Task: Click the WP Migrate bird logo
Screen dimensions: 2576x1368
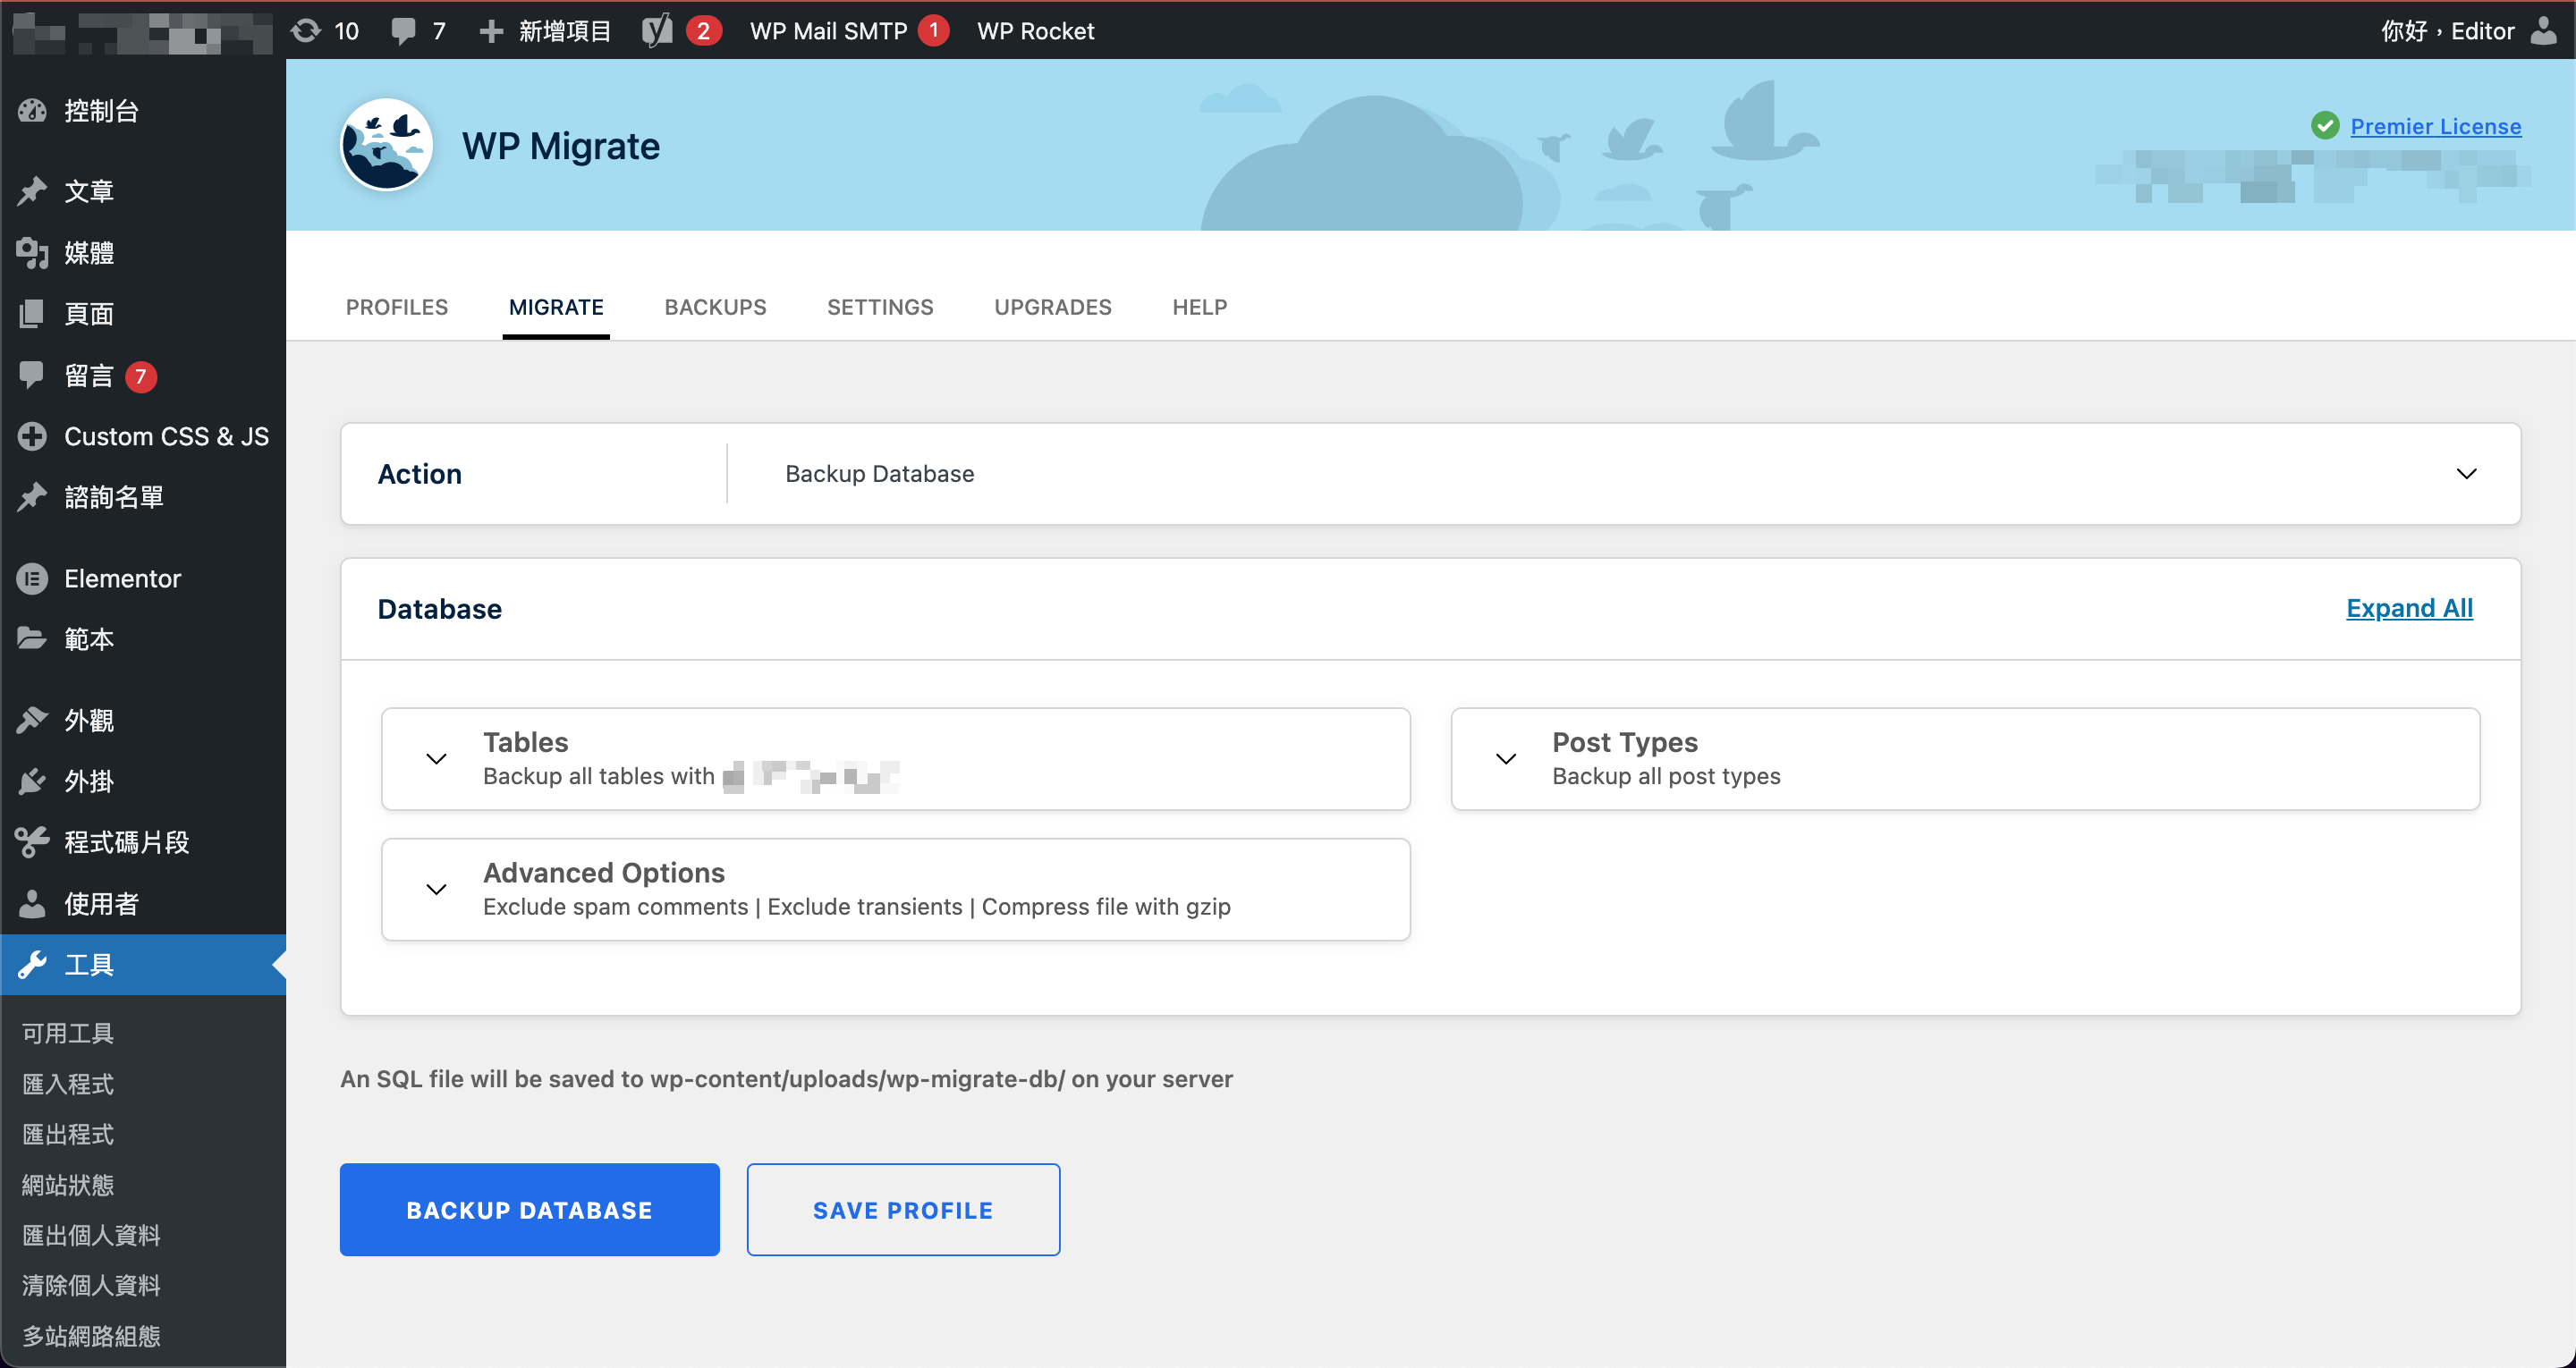Action: pos(386,145)
